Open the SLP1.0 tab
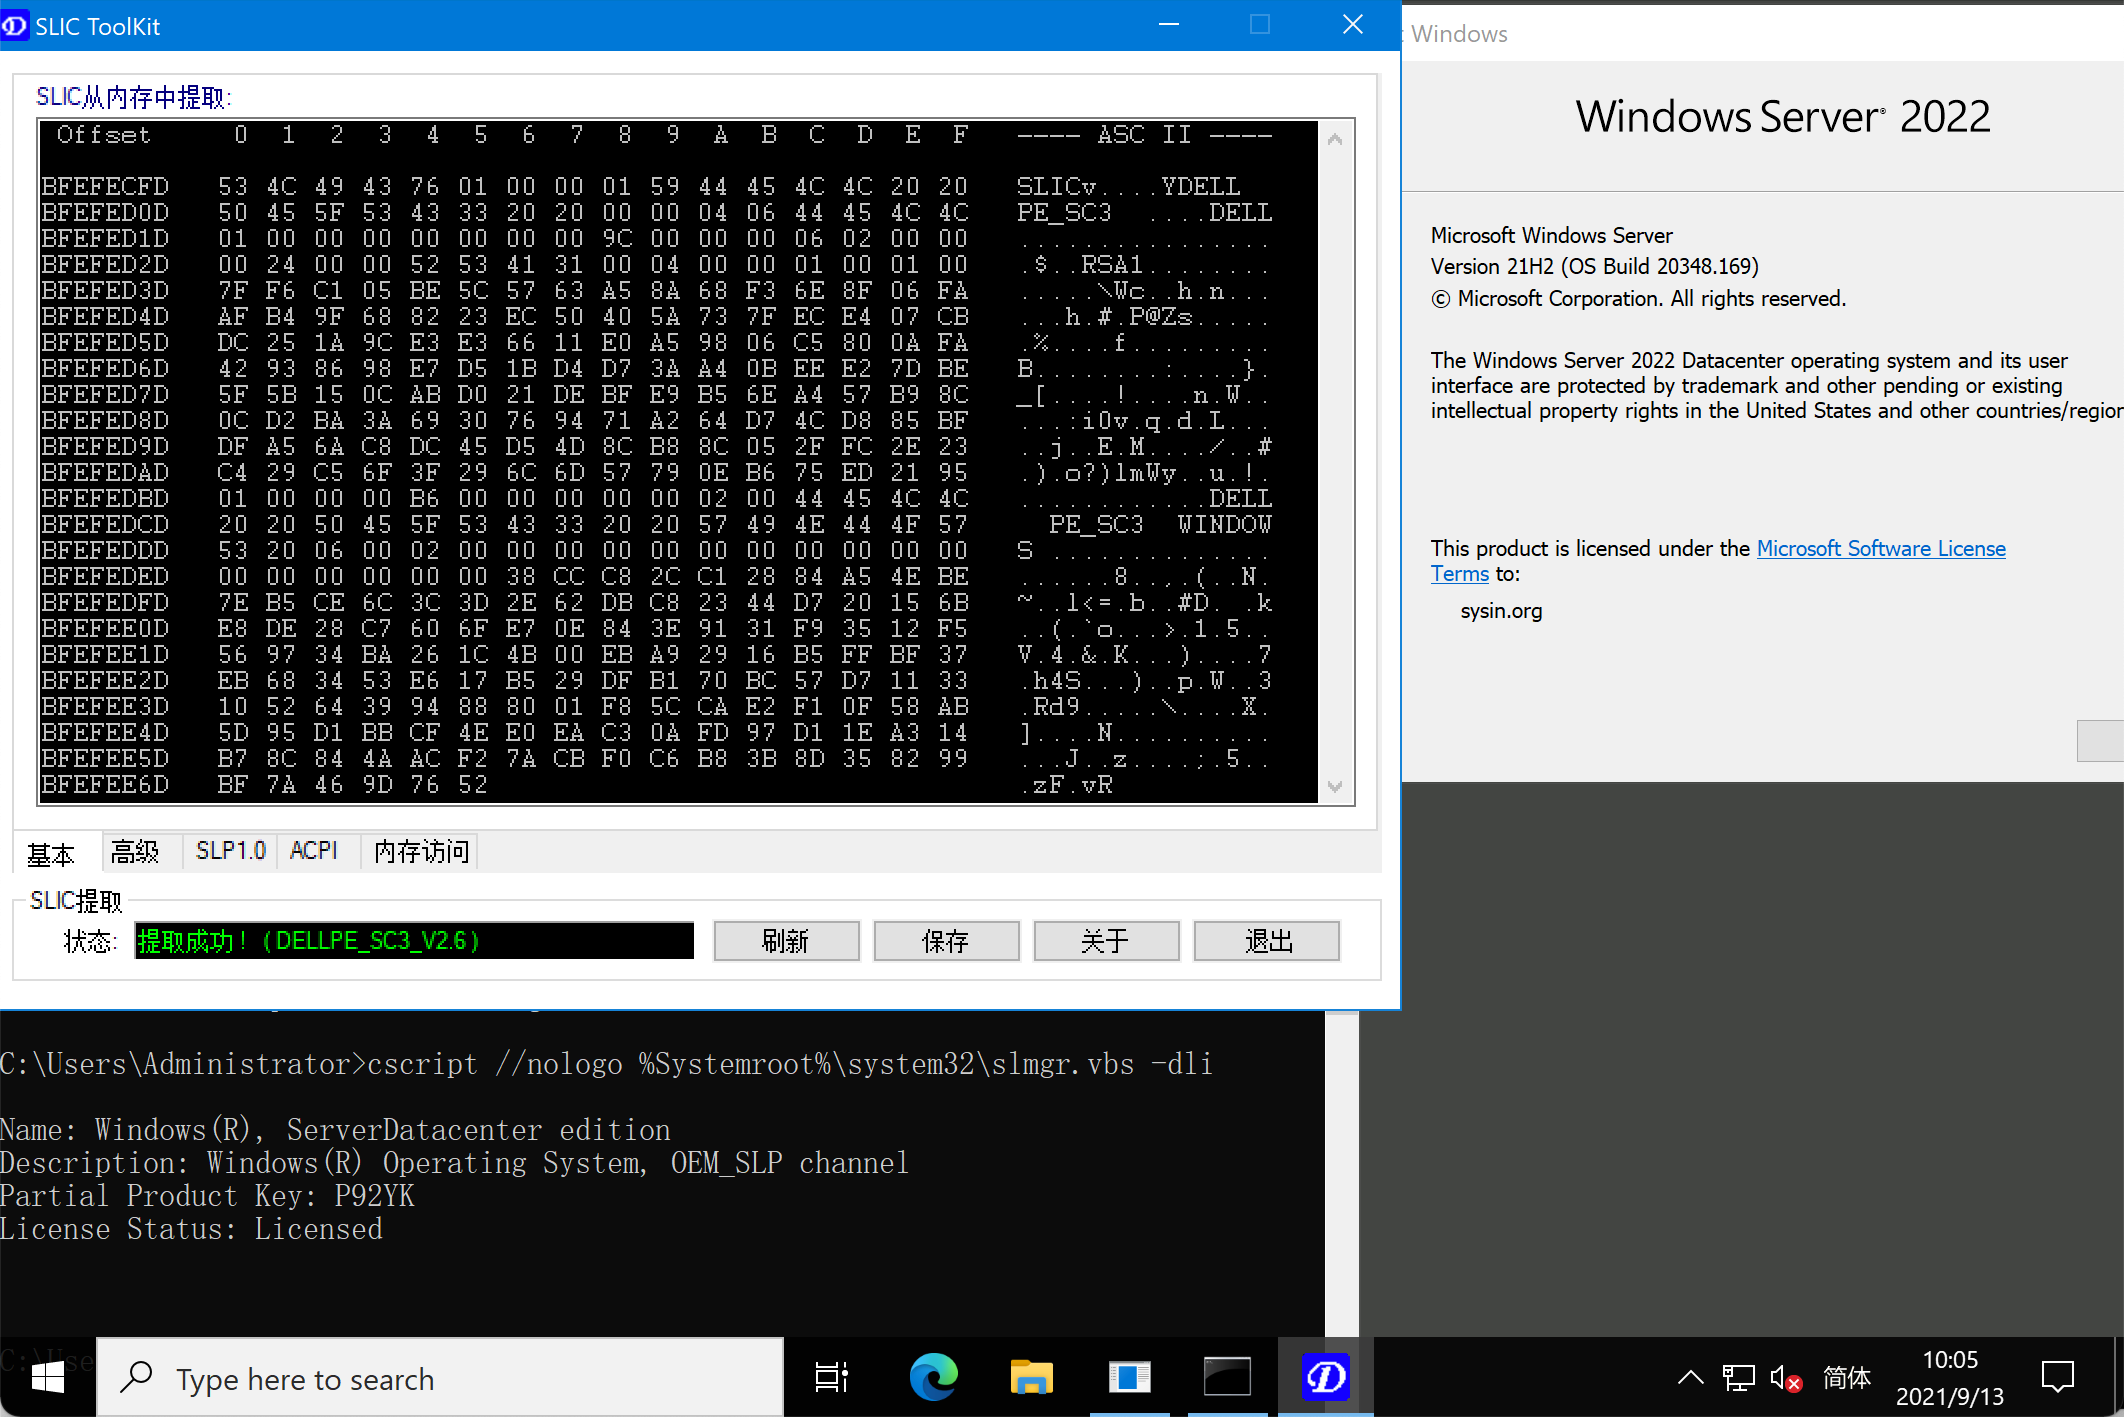2124x1417 pixels. point(230,851)
